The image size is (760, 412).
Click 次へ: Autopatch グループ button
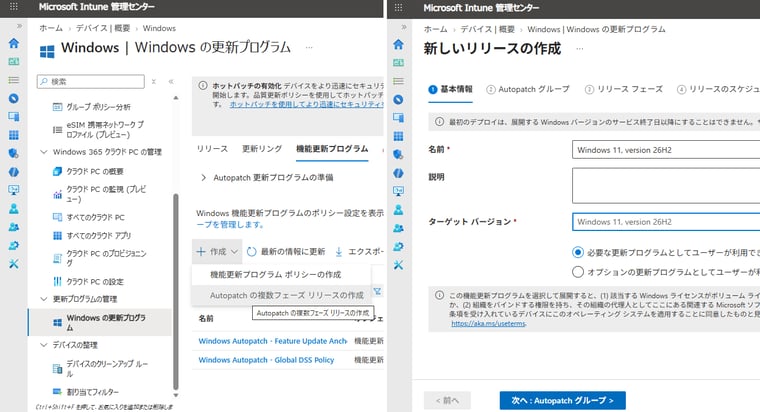pos(562,400)
